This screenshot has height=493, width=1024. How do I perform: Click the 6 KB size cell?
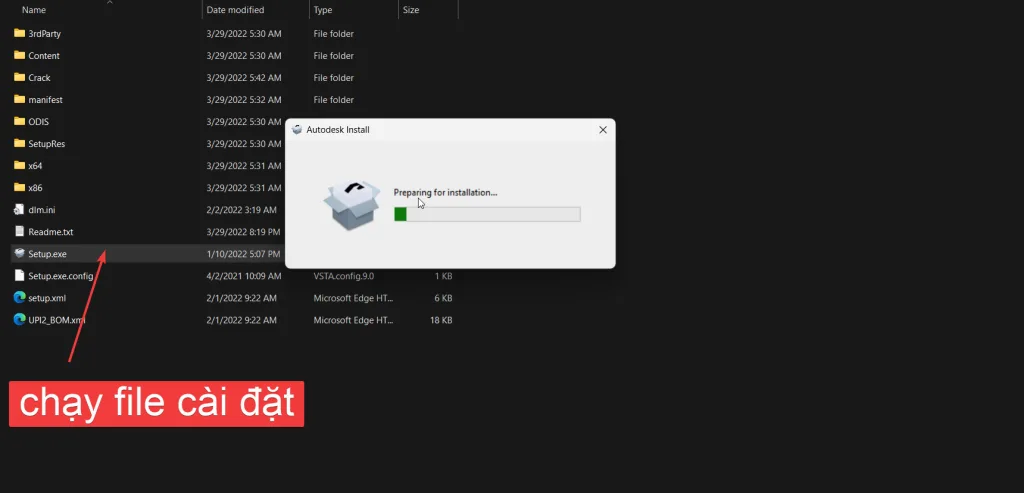[x=444, y=298]
